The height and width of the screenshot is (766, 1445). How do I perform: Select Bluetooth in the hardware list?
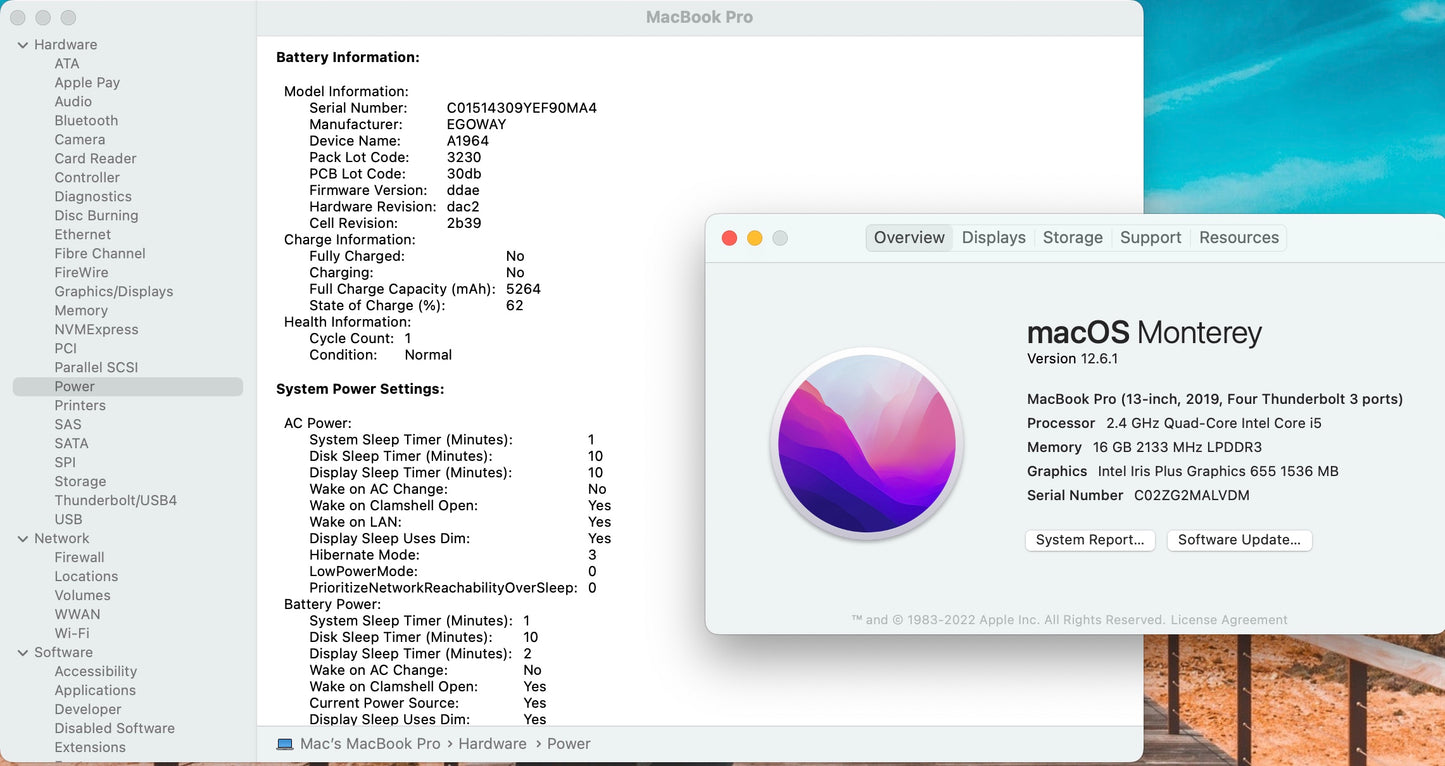[x=86, y=121]
